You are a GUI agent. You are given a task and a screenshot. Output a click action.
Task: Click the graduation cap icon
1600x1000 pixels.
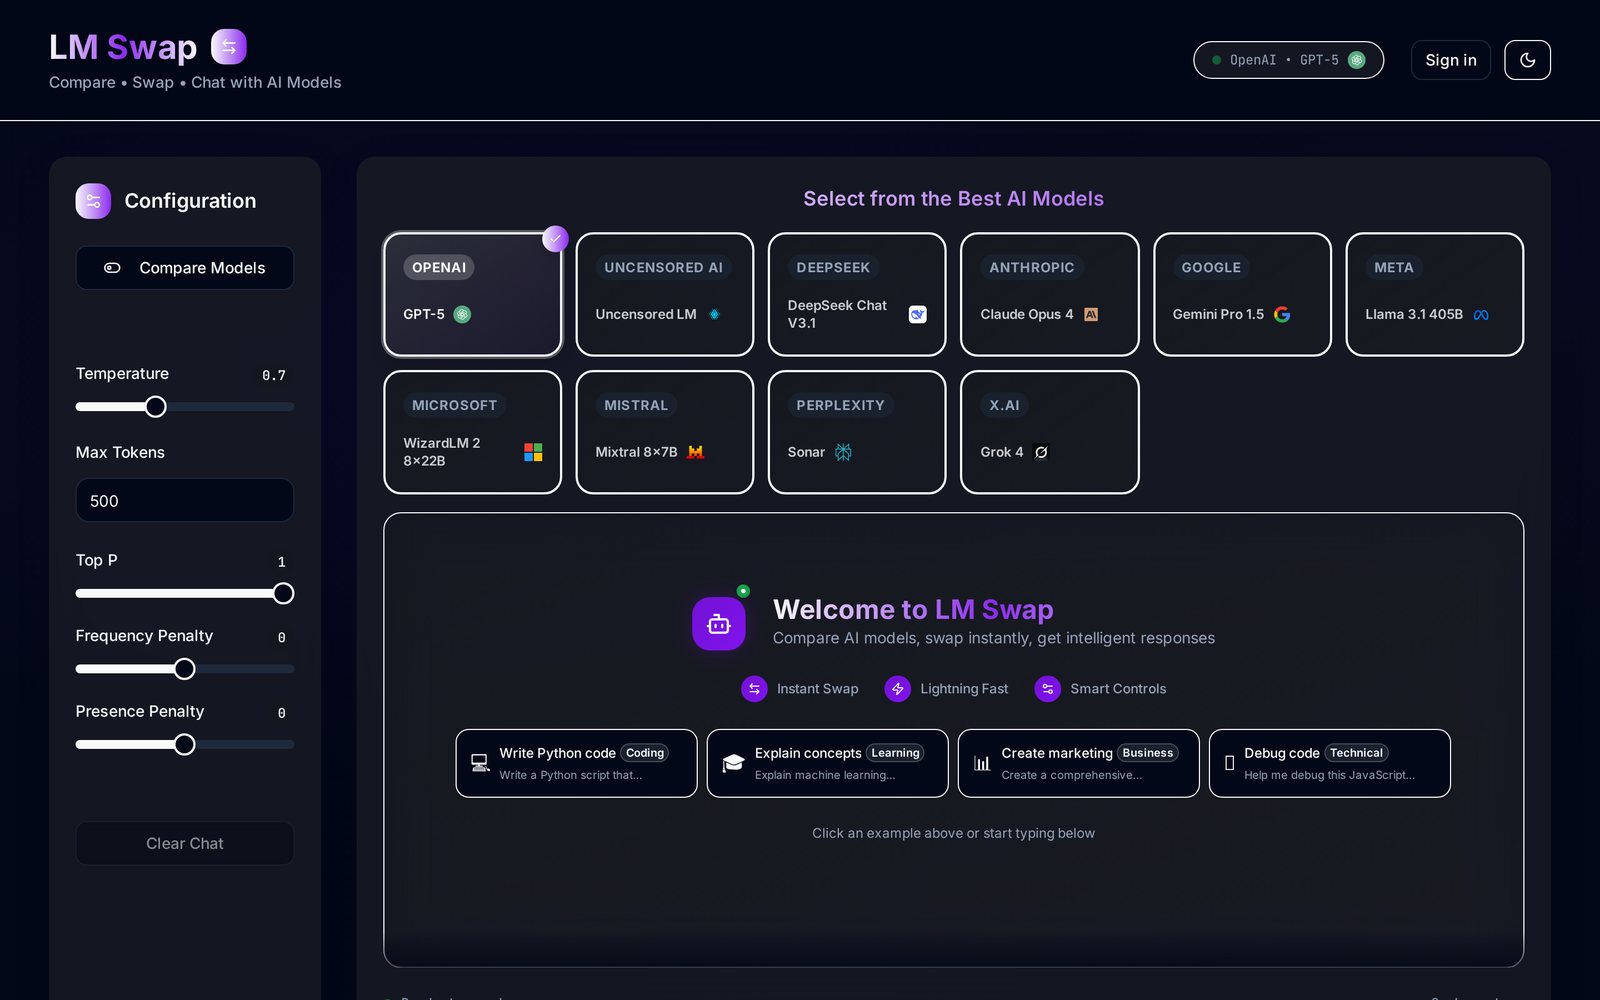pyautogui.click(x=733, y=763)
